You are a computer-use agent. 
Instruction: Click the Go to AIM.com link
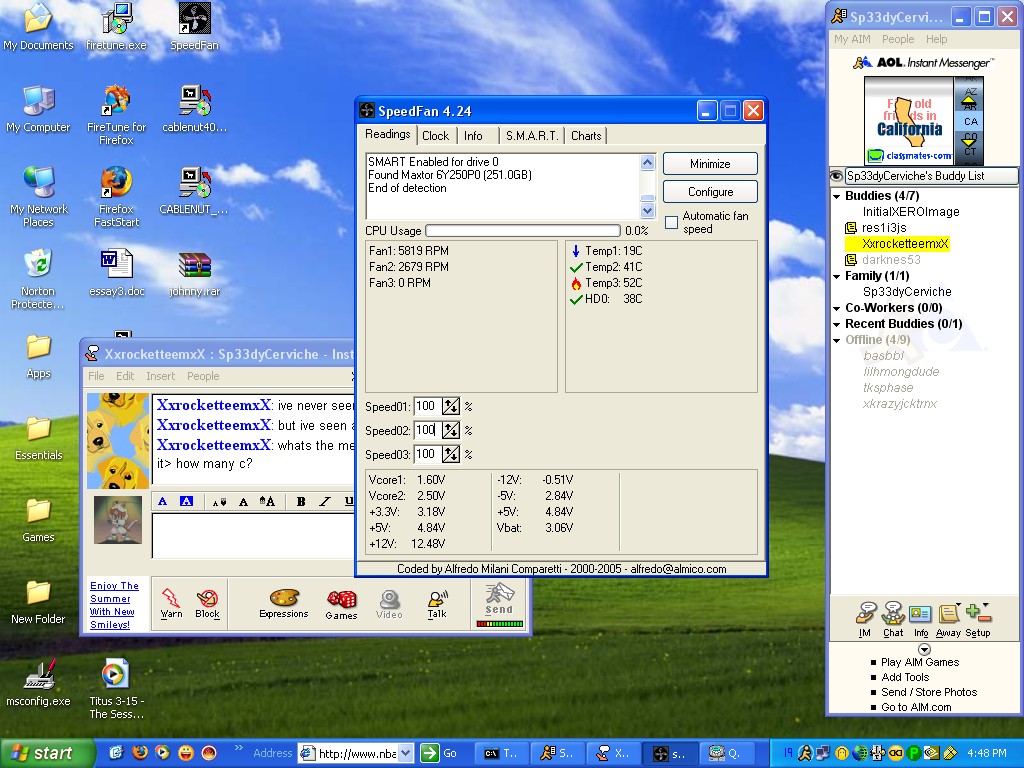pos(916,707)
